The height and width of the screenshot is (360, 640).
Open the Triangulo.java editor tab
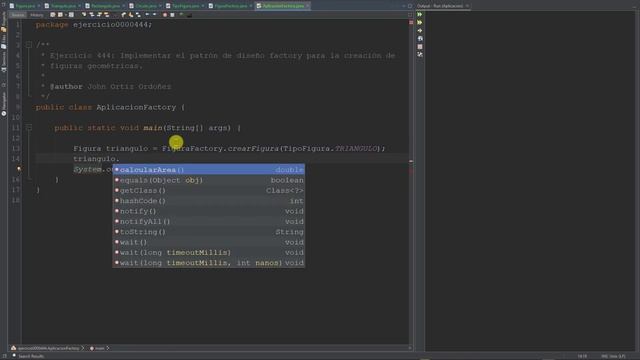point(63,6)
